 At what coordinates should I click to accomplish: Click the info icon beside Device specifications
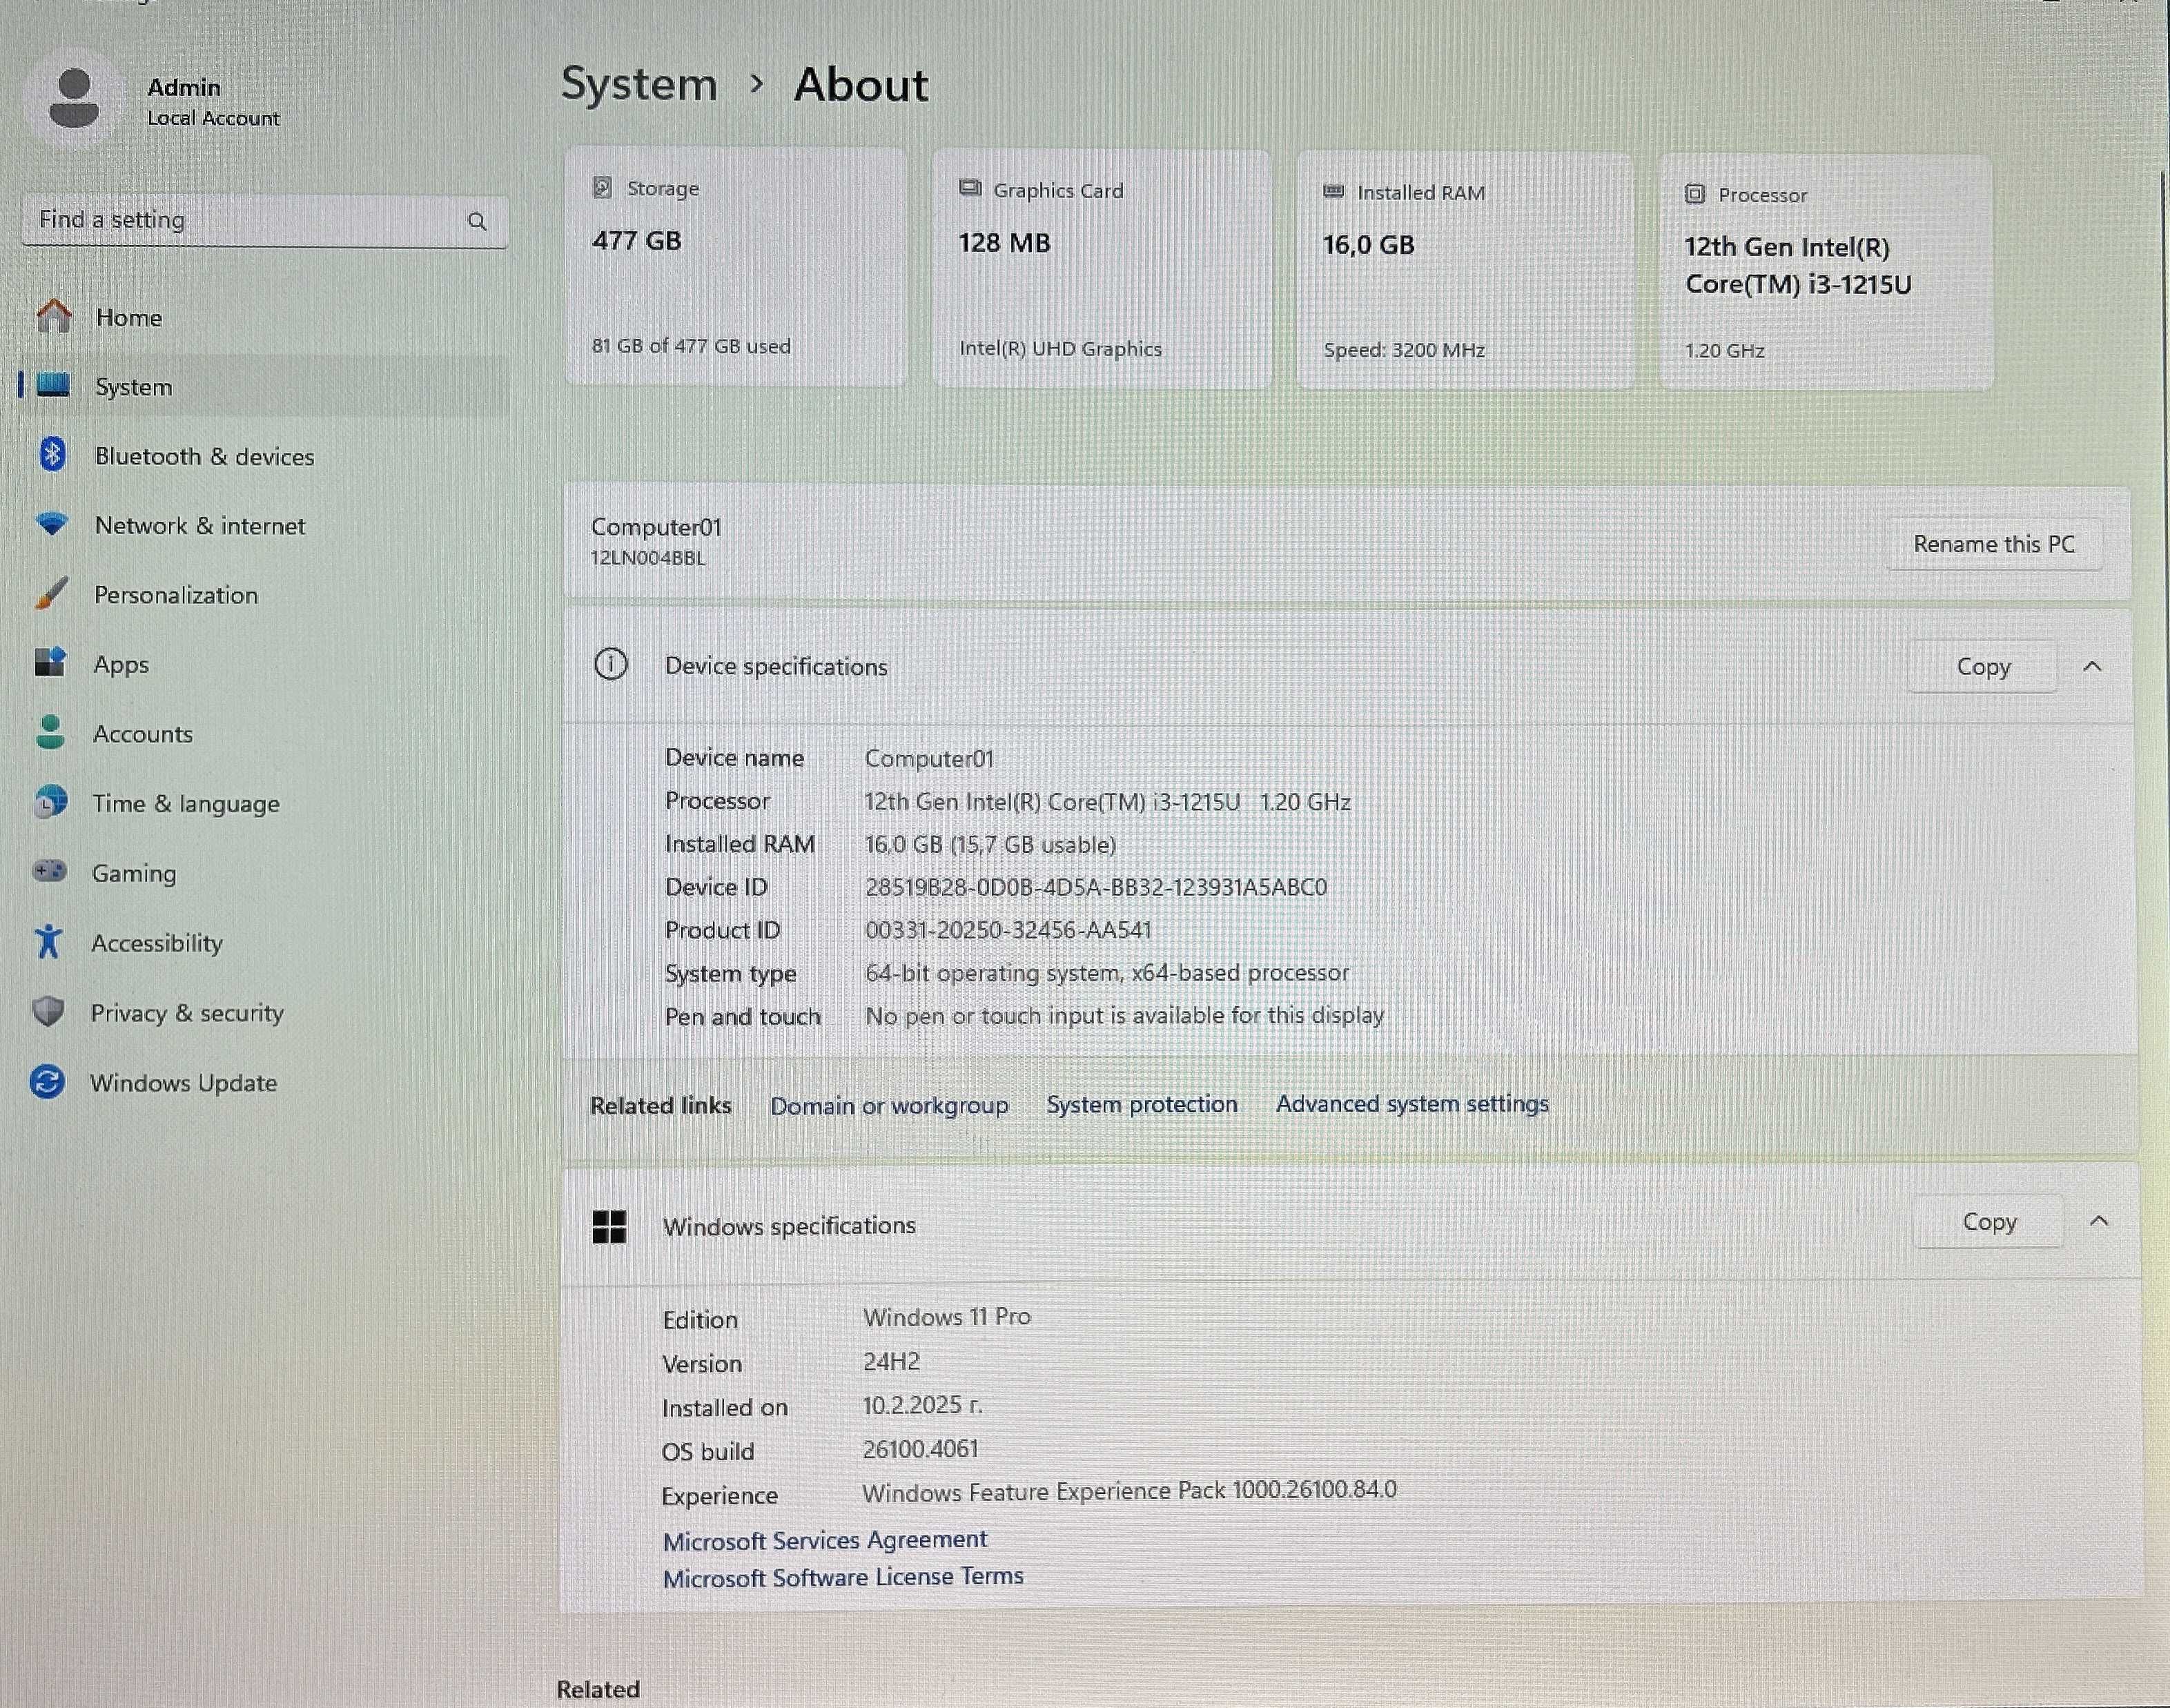[x=611, y=664]
